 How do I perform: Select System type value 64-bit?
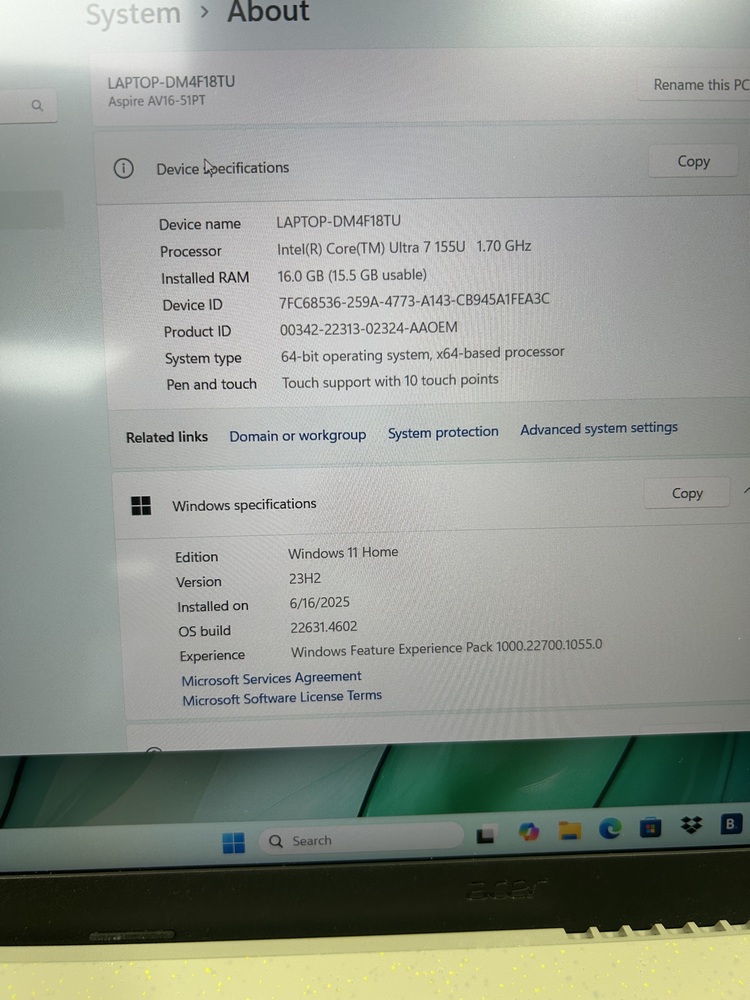(423, 354)
